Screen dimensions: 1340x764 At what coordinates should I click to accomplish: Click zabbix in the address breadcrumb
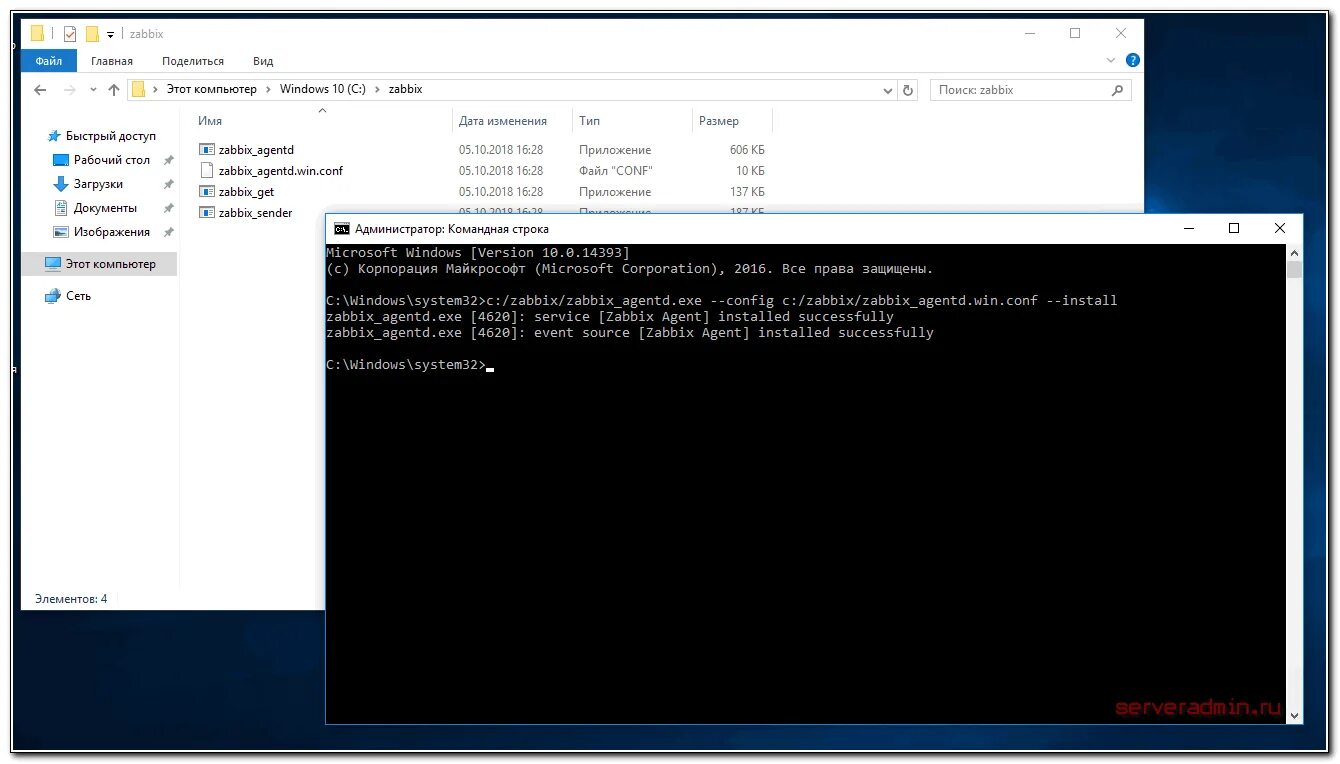point(405,89)
